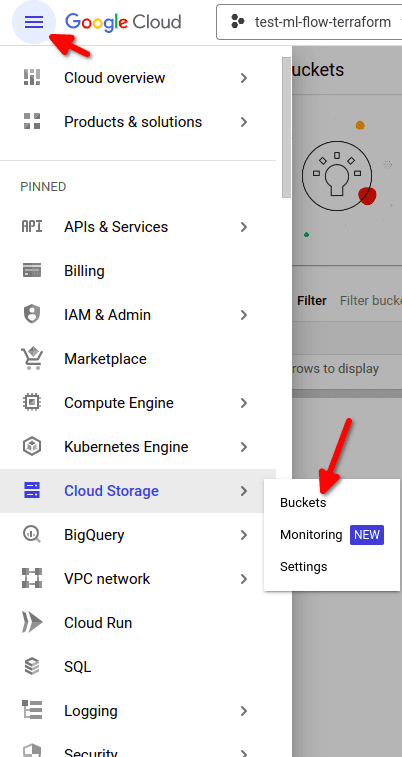Click the Google Cloud logo
Image resolution: width=402 pixels, height=757 pixels.
point(123,22)
